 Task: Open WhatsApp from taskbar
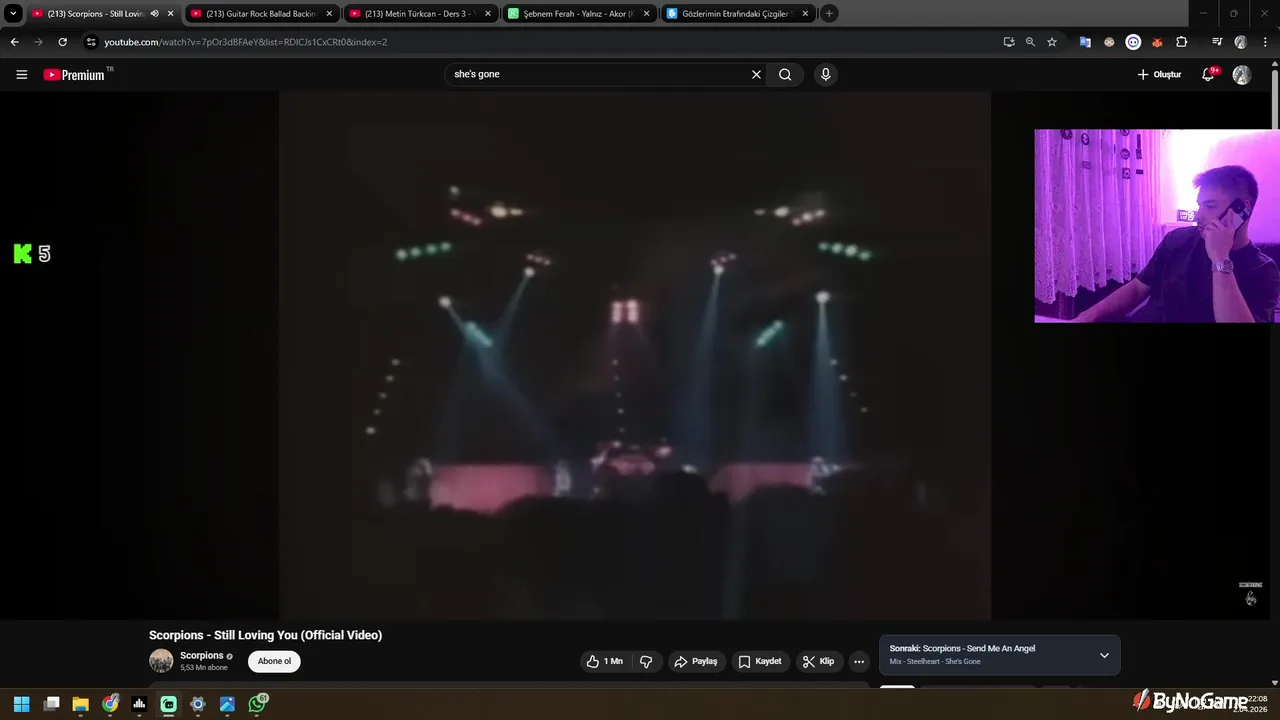click(x=258, y=704)
